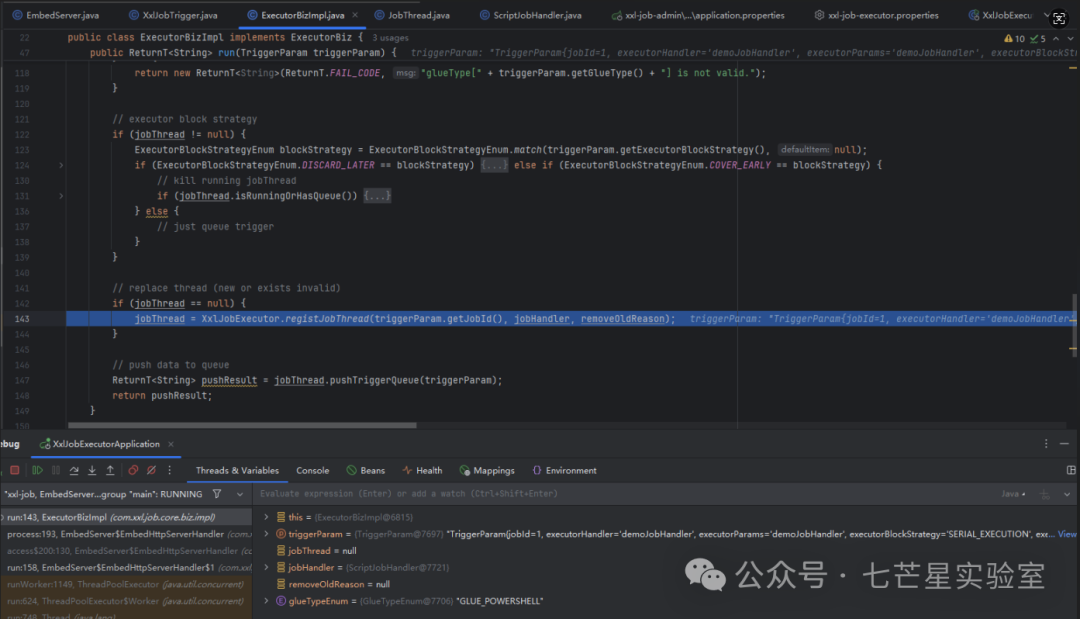This screenshot has width=1080, height=619.
Task: Expand the 'this' variable node
Action: [267, 517]
